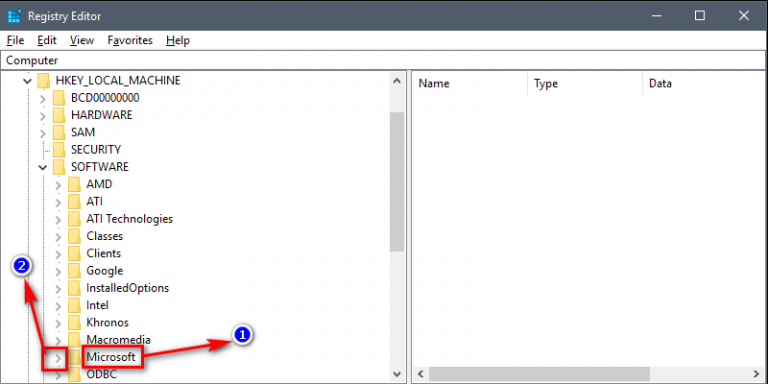Select the Google key folder icon
This screenshot has width=768, height=384.
coord(74,270)
